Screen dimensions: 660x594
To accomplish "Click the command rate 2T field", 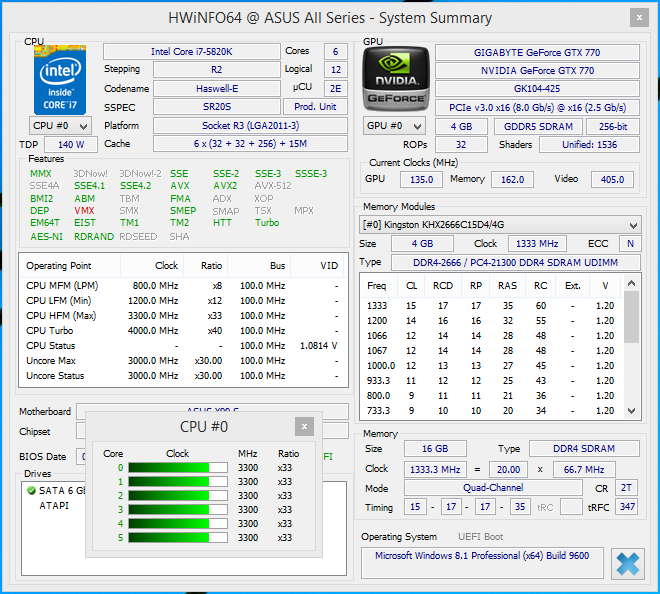I will (x=626, y=487).
